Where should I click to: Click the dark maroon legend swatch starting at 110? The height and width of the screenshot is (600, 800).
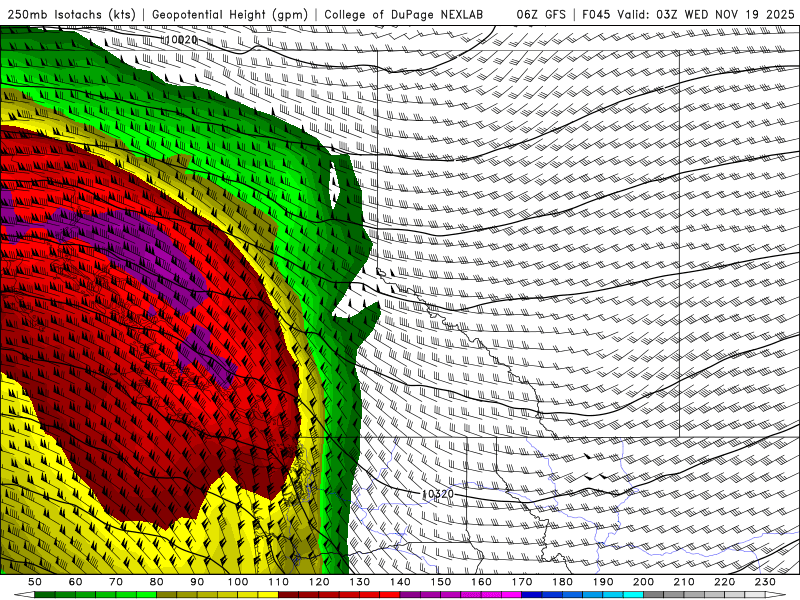coord(288,595)
